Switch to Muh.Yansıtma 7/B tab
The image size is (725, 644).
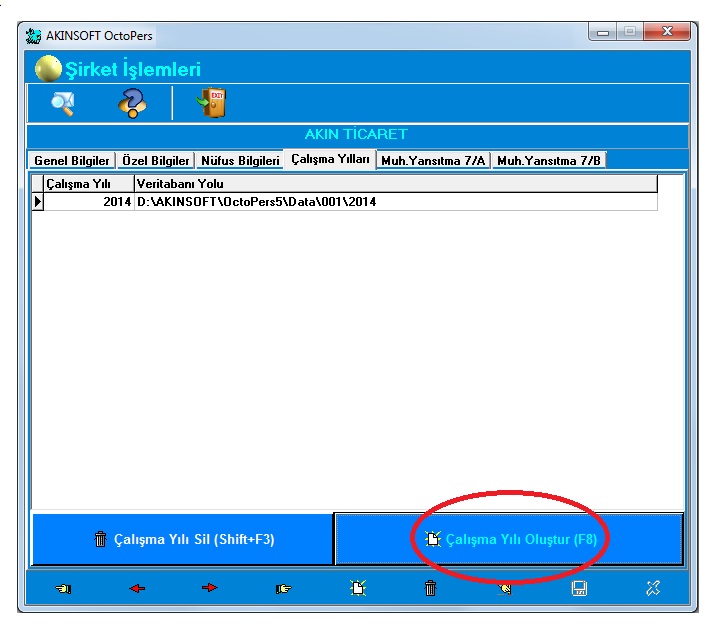click(x=549, y=161)
